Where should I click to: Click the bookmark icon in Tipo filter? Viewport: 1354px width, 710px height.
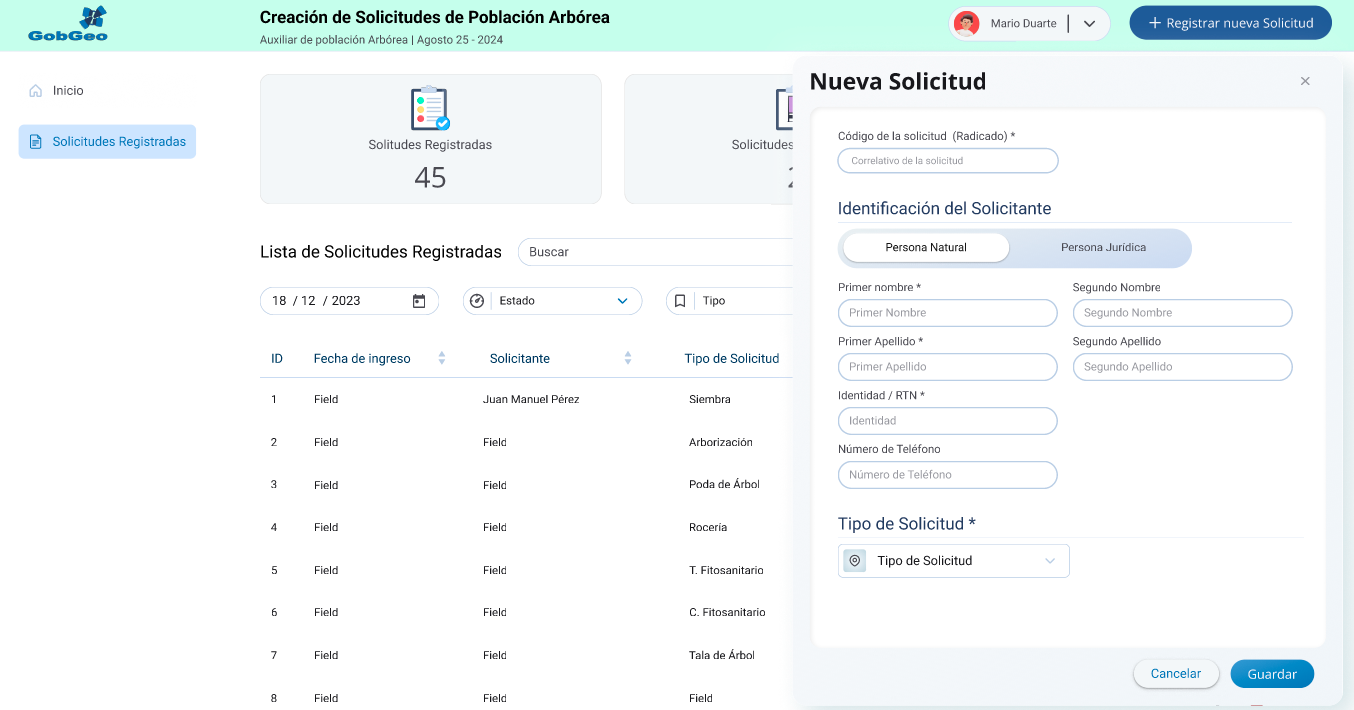pos(680,301)
